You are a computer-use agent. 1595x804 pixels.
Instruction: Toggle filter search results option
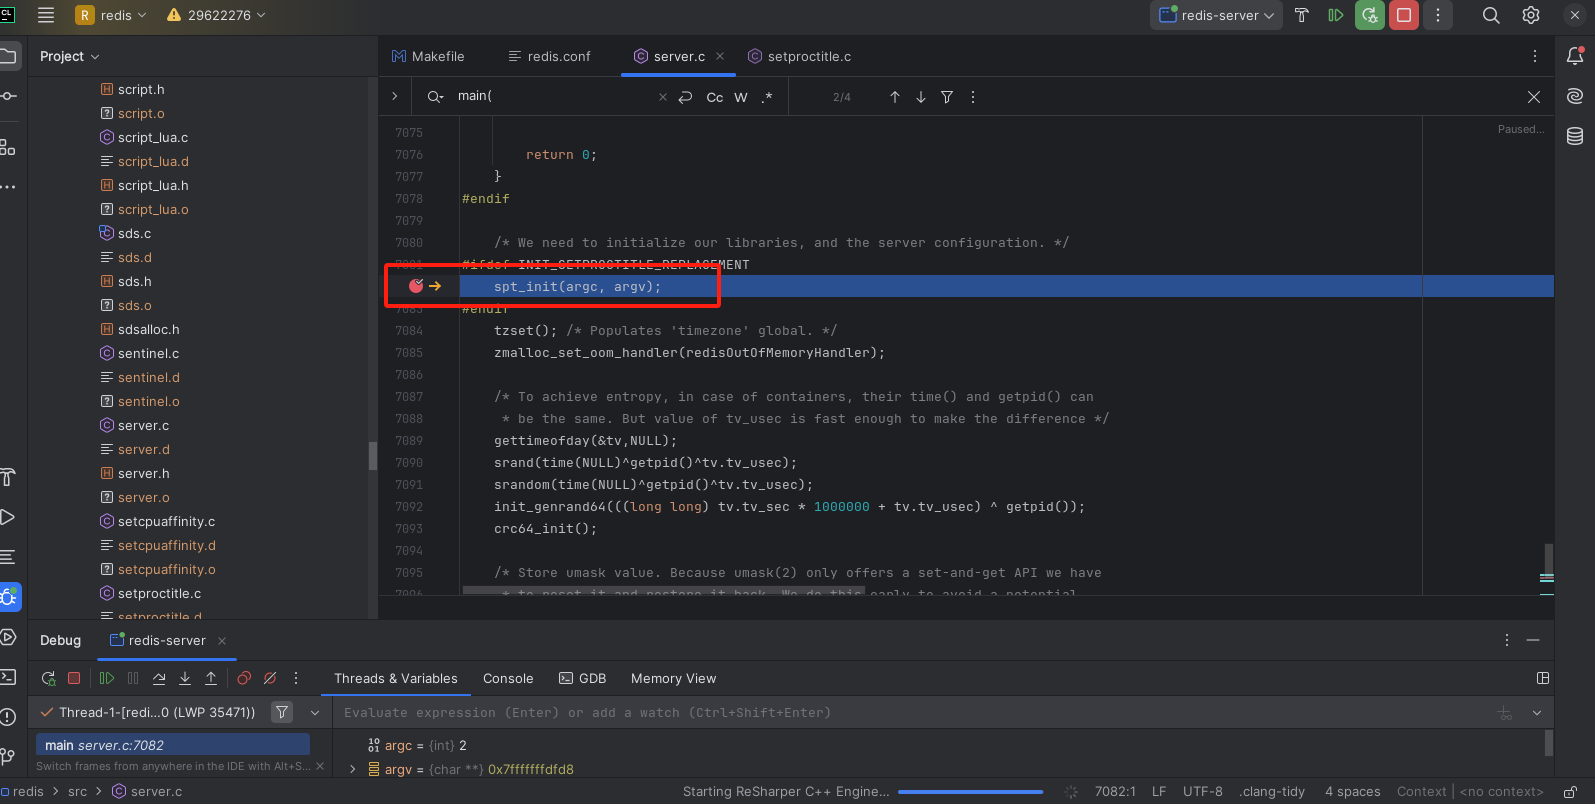point(947,97)
